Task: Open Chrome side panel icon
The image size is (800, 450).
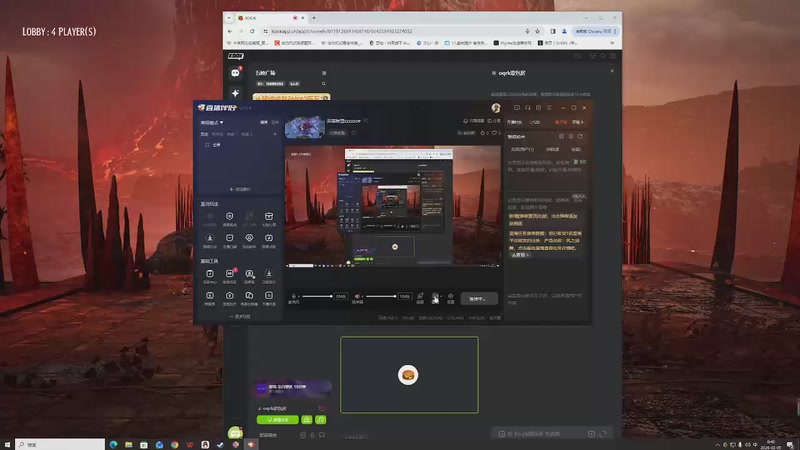Action: [x=553, y=31]
